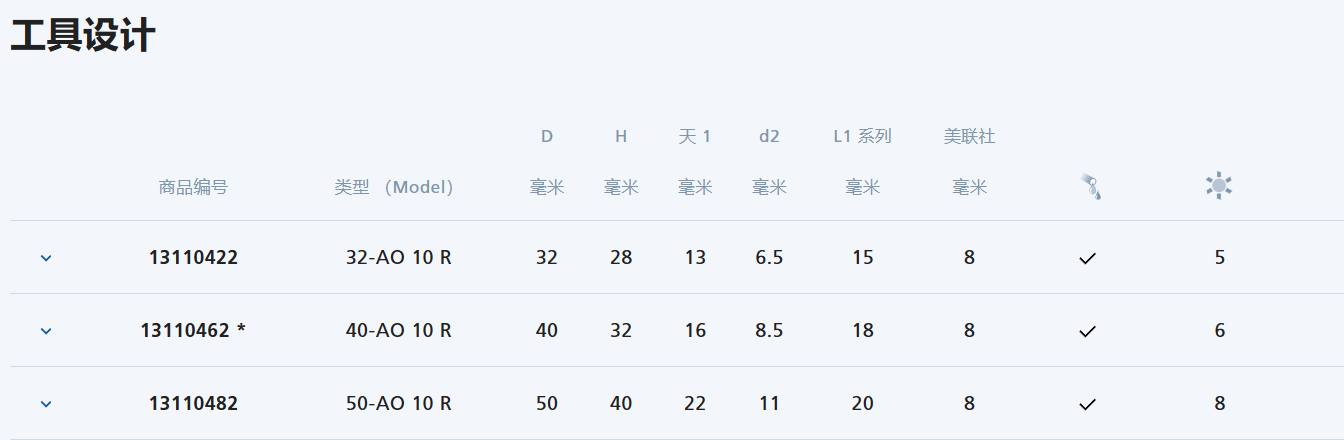Open product number 13110482

pyautogui.click(x=193, y=404)
